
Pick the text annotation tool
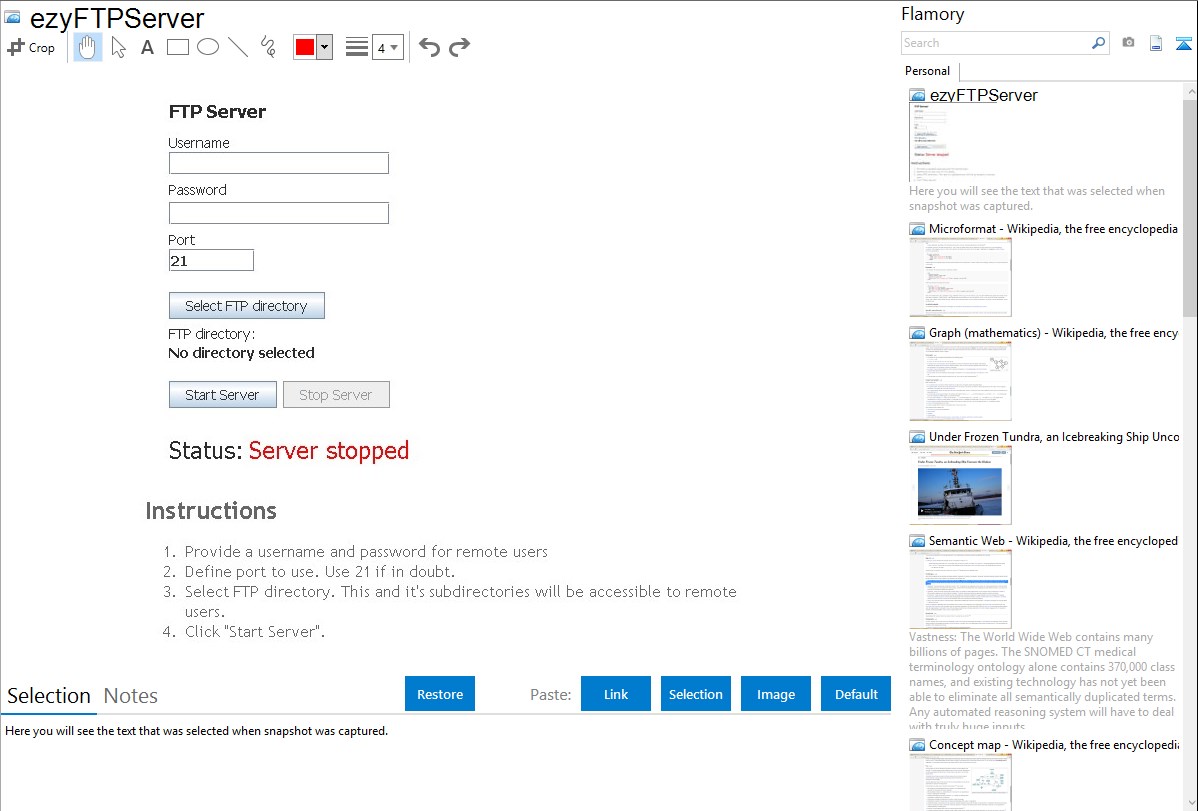click(x=147, y=47)
